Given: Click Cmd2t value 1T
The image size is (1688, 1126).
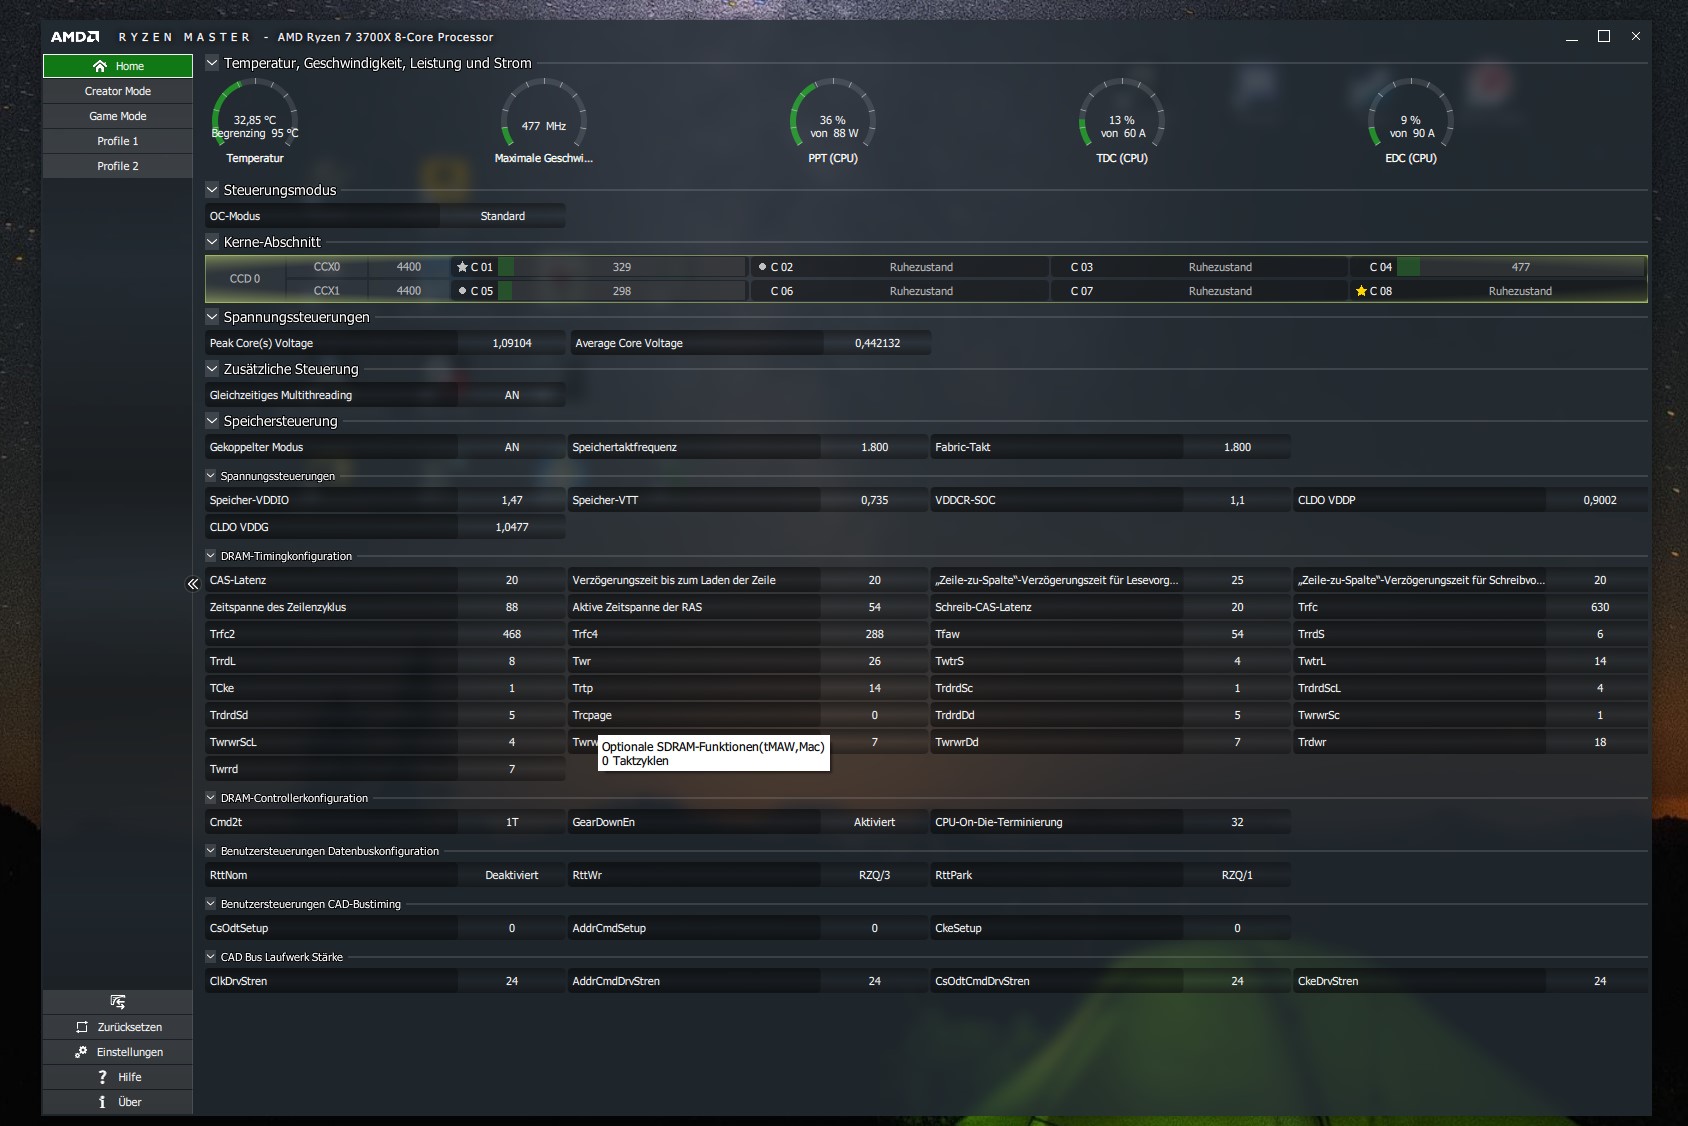Looking at the screenshot, I should pyautogui.click(x=512, y=822).
